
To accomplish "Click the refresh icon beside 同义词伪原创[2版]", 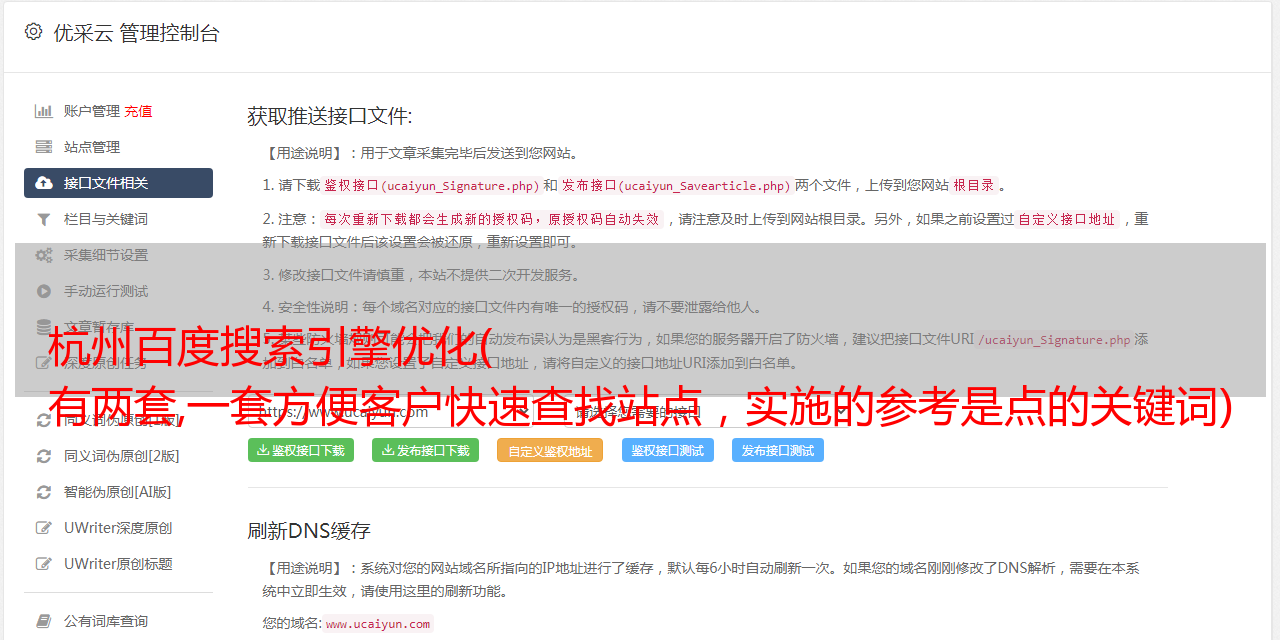I will point(44,456).
